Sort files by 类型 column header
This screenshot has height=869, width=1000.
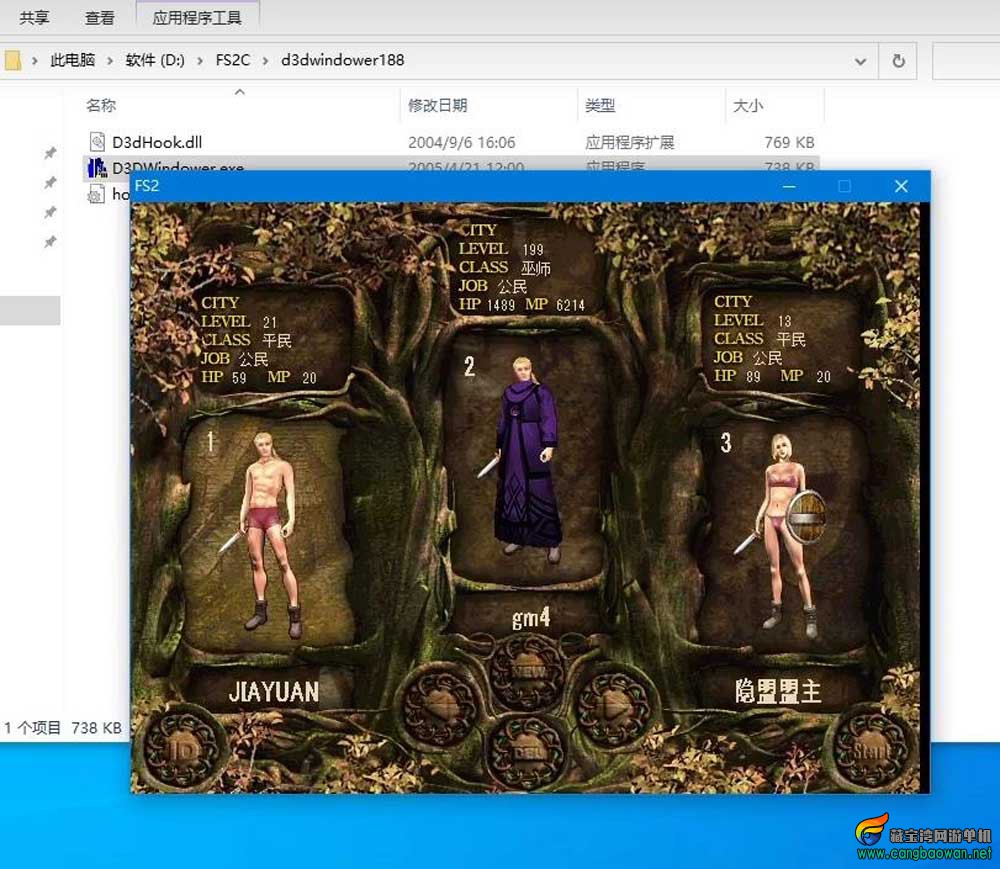click(600, 105)
